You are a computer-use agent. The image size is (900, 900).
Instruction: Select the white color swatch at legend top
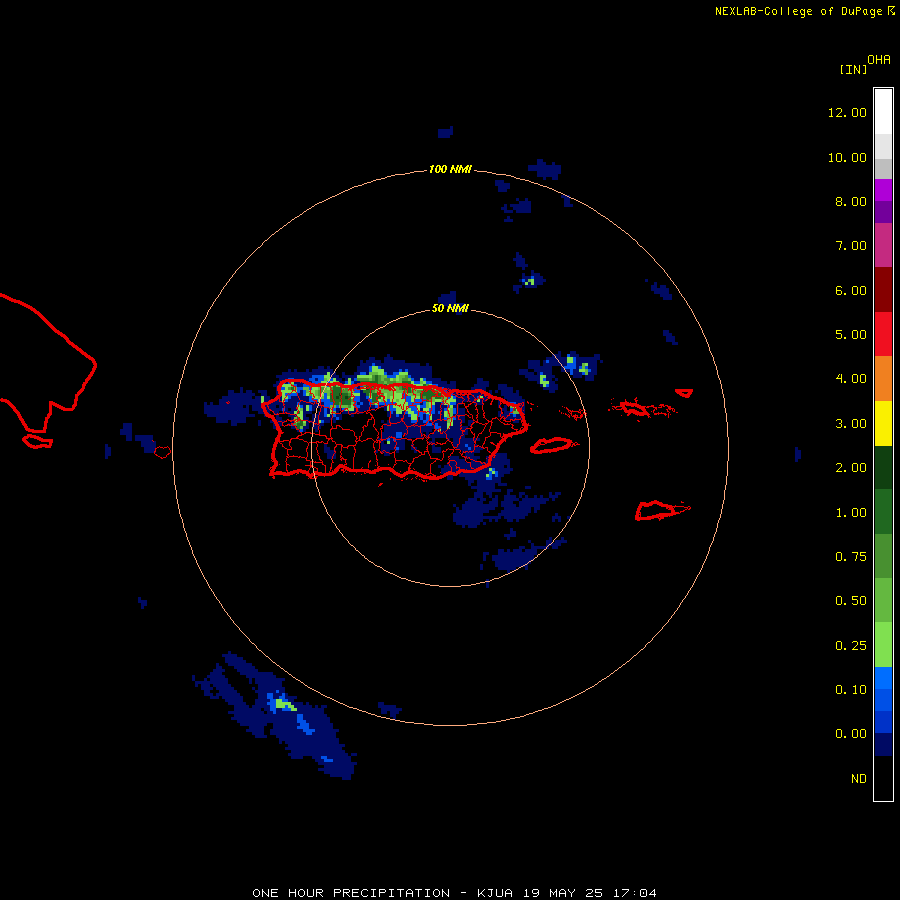click(x=883, y=112)
